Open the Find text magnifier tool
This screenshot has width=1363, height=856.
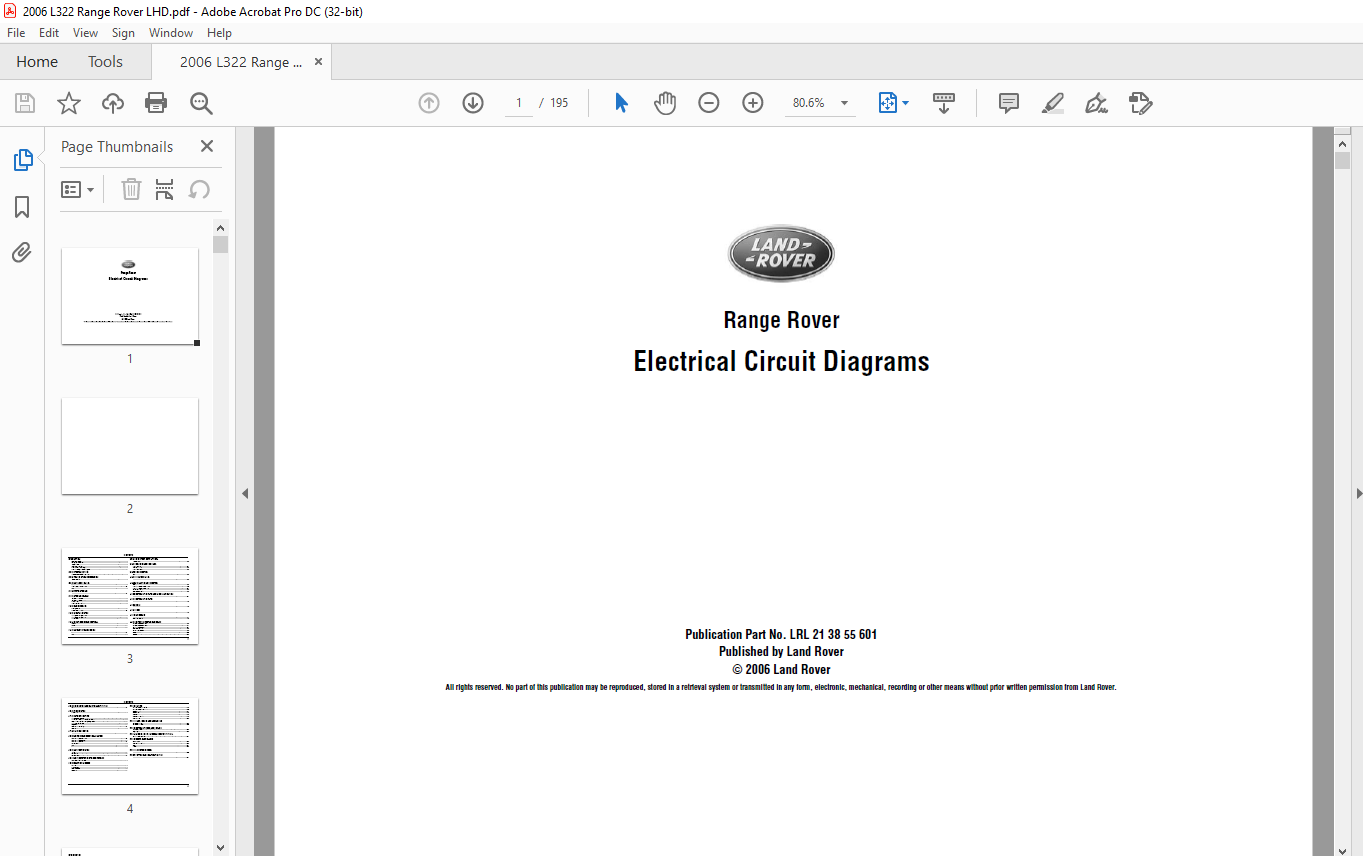pos(201,103)
